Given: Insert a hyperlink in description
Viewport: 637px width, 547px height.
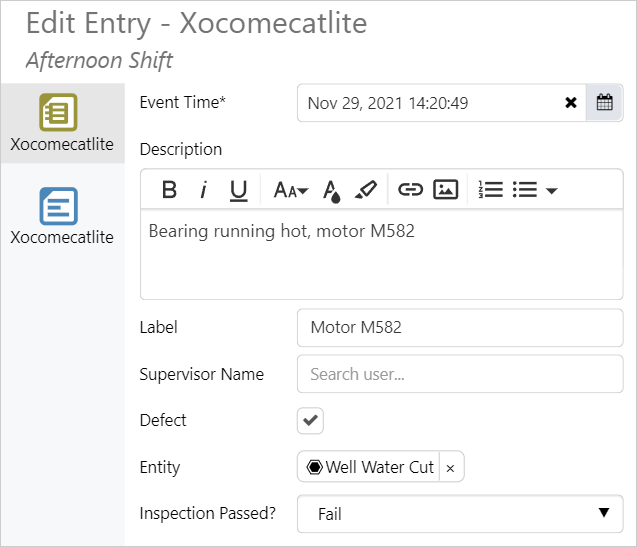Looking at the screenshot, I should click(410, 190).
